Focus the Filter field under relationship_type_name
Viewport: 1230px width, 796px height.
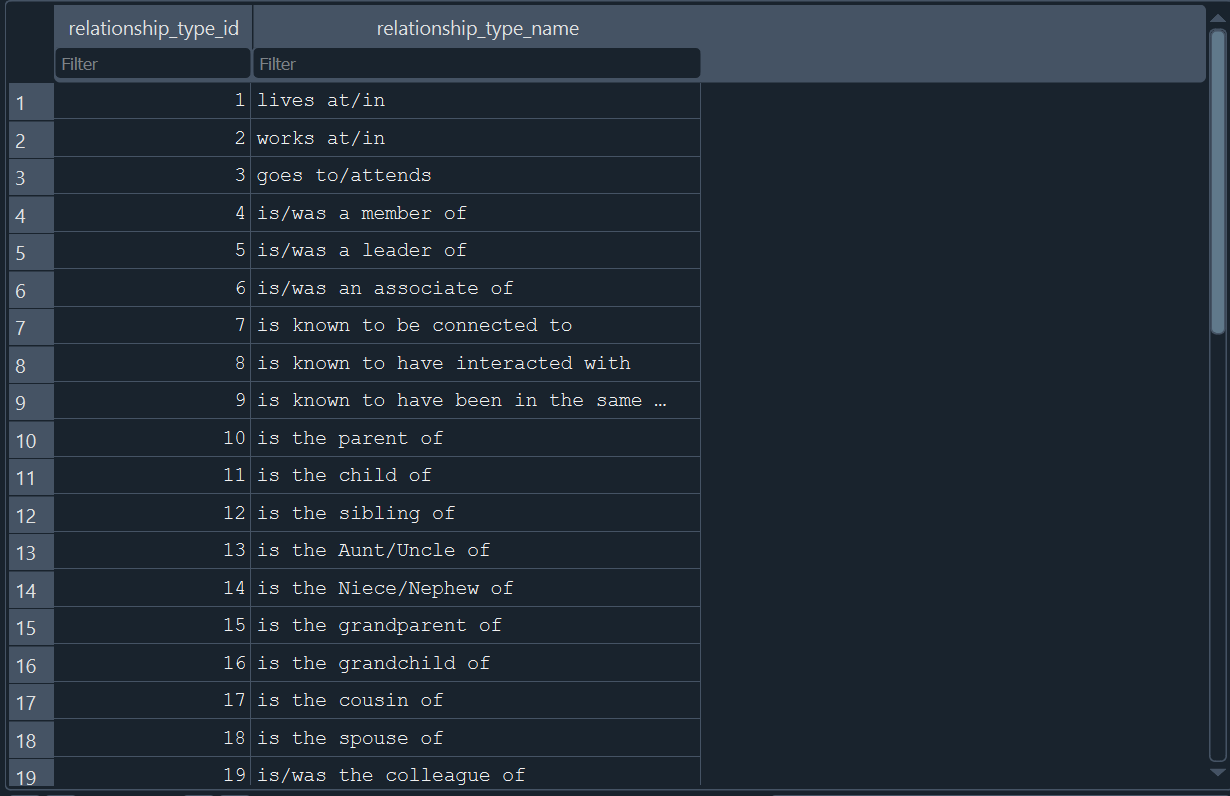click(477, 64)
